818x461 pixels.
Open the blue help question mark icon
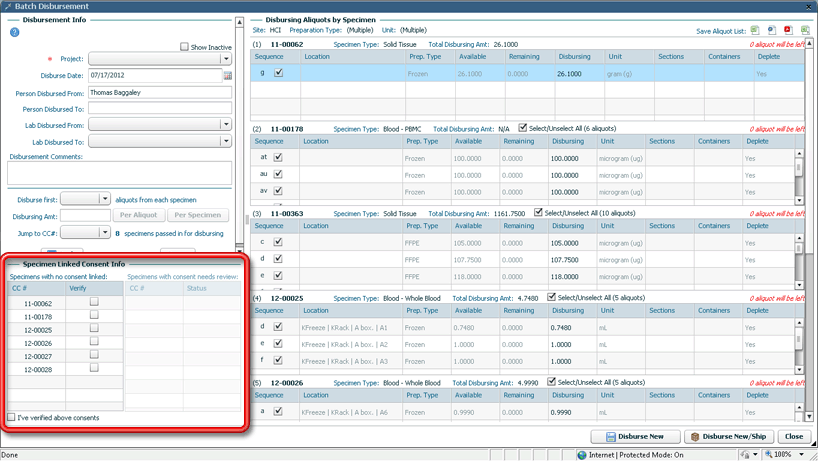(x=14, y=32)
